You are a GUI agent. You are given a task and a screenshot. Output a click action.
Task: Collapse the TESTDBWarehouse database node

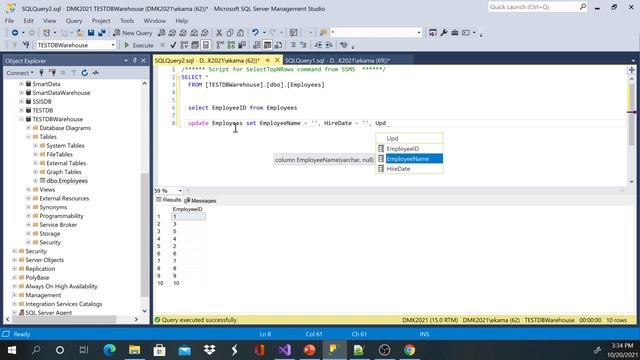tap(21, 119)
